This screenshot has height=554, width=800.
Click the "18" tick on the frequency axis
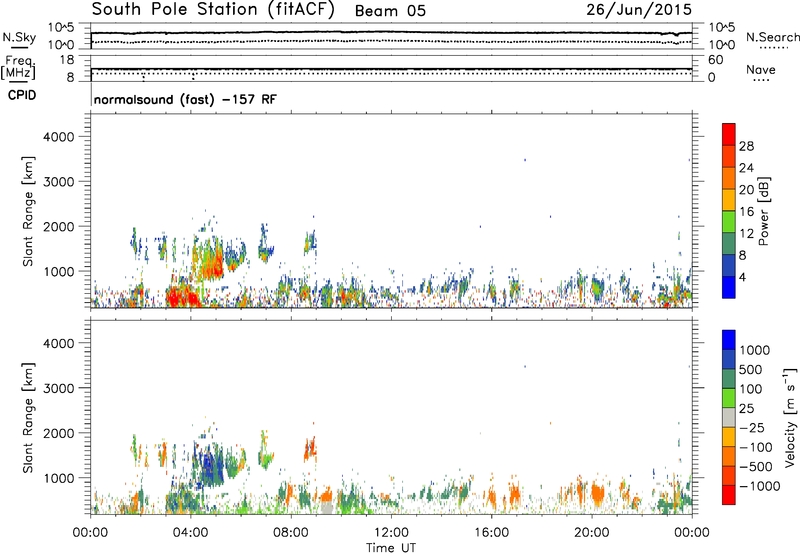[x=67, y=60]
